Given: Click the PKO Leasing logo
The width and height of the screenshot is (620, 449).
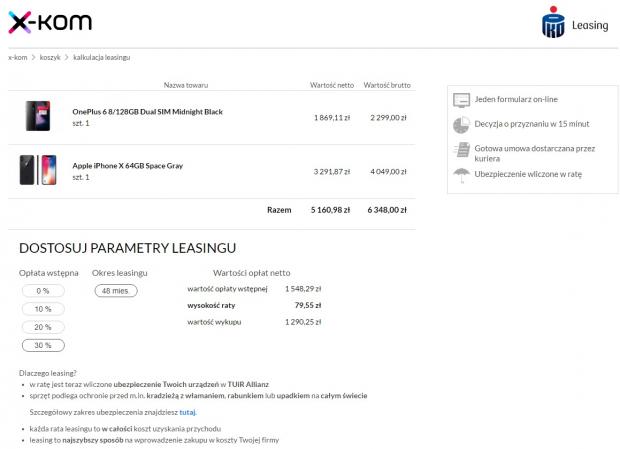Looking at the screenshot, I should pyautogui.click(x=575, y=22).
